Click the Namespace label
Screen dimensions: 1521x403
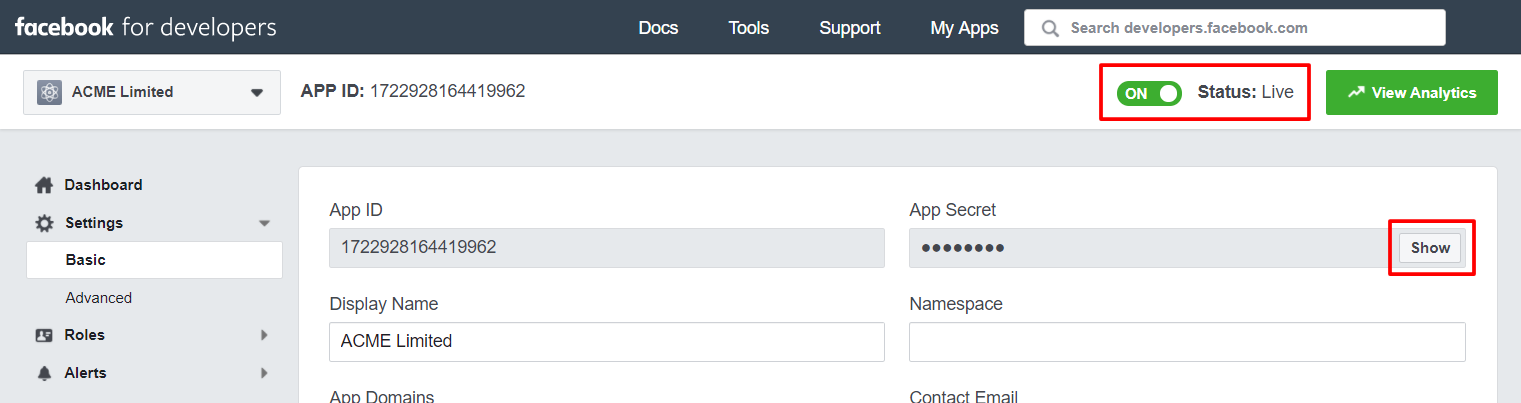point(956,304)
